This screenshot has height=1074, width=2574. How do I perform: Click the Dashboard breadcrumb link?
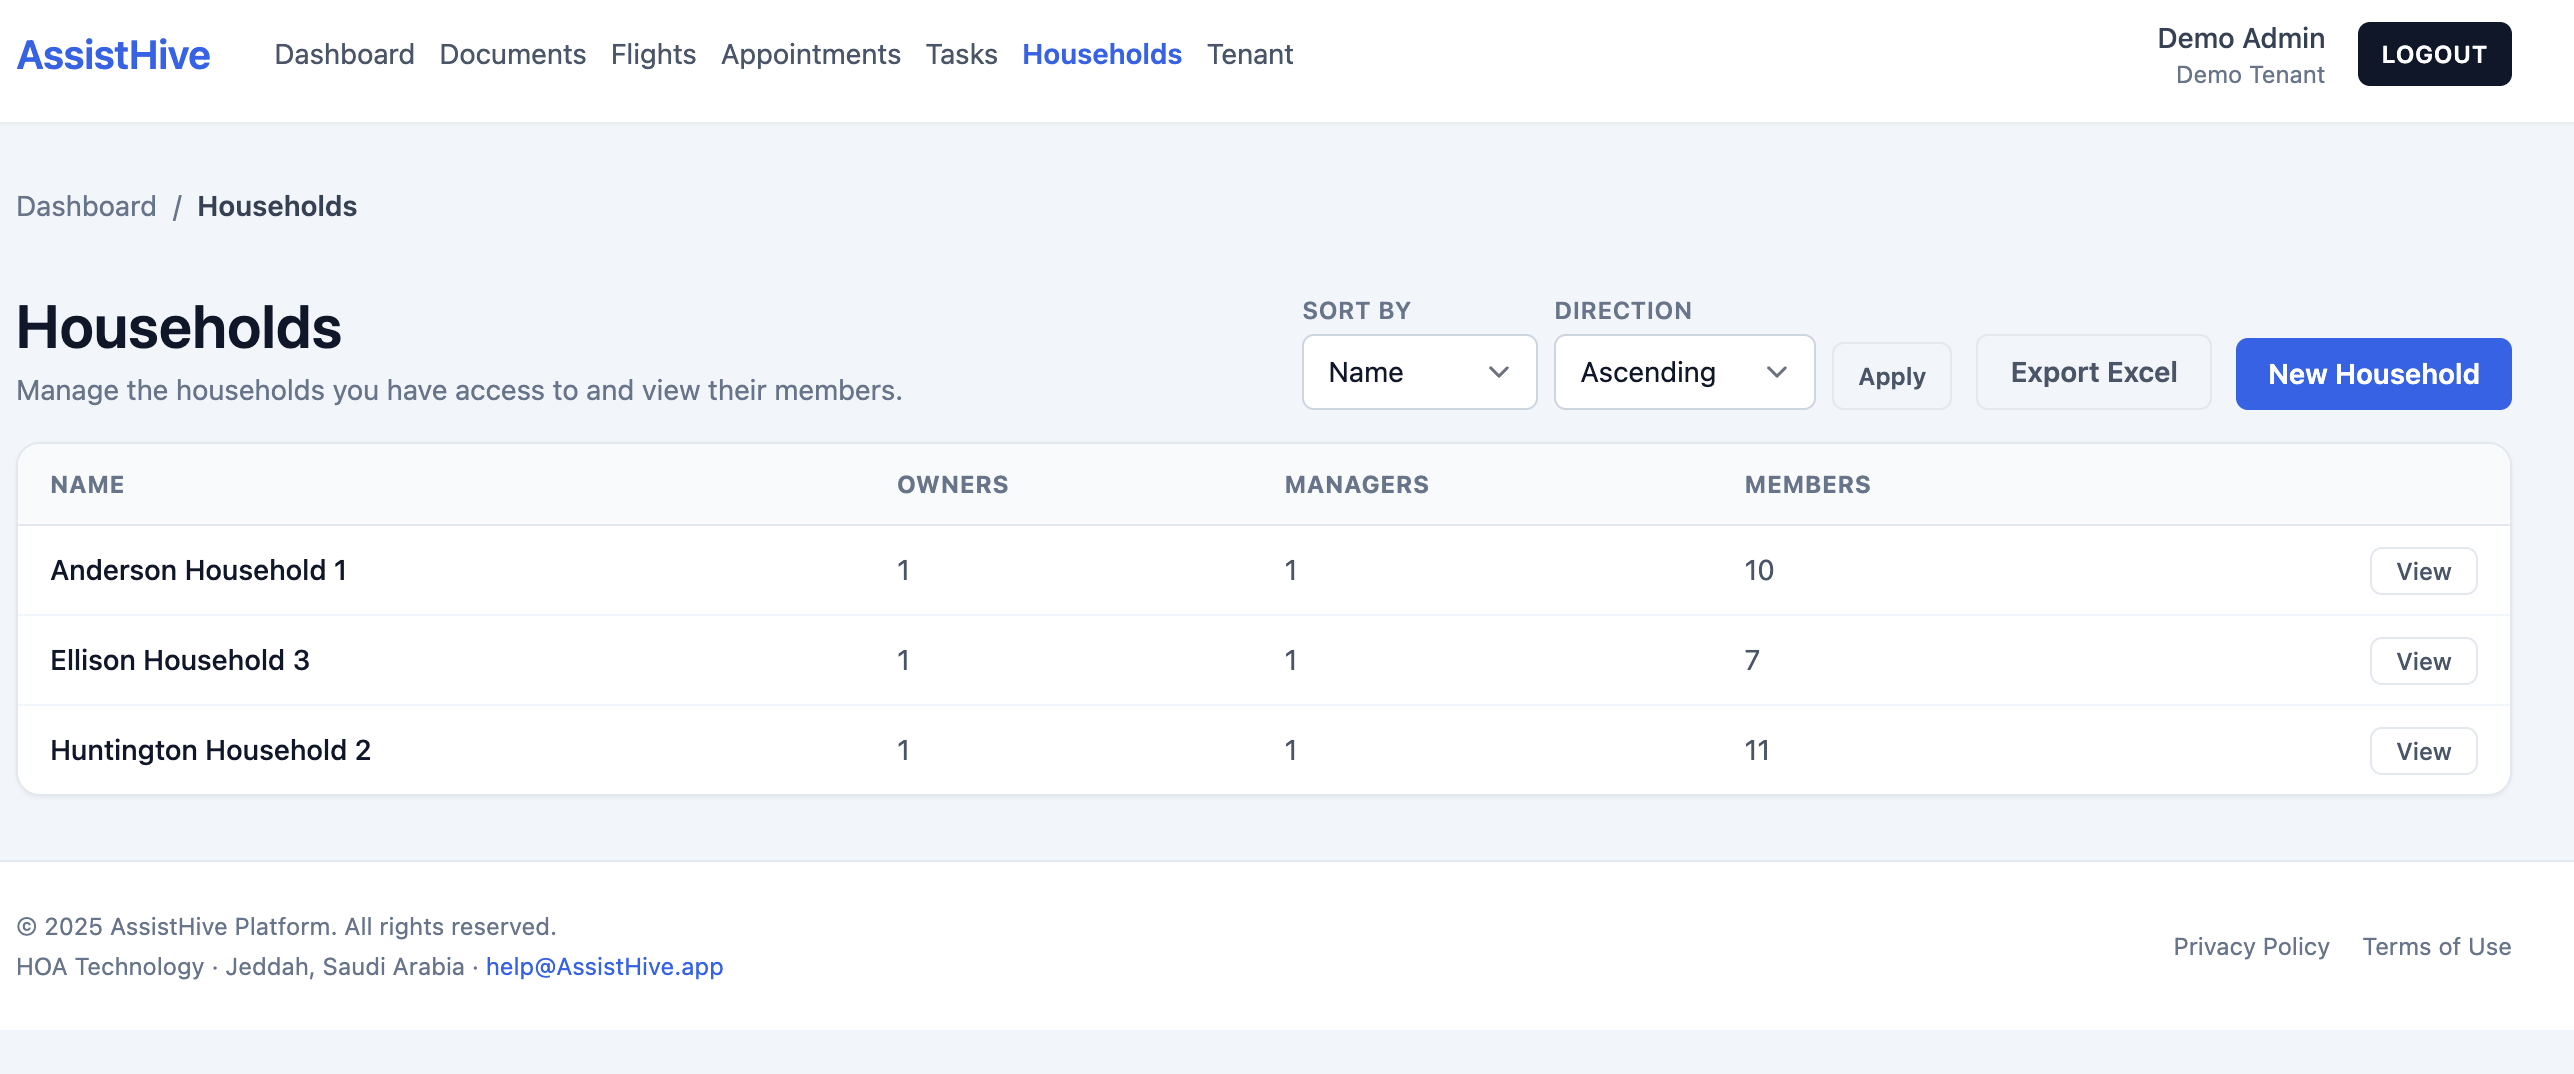(86, 206)
